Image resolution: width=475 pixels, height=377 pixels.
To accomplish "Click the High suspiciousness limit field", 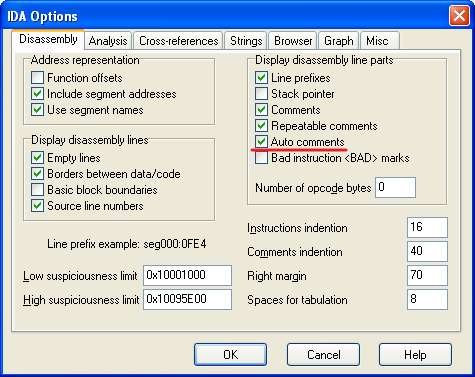I will tap(187, 299).
